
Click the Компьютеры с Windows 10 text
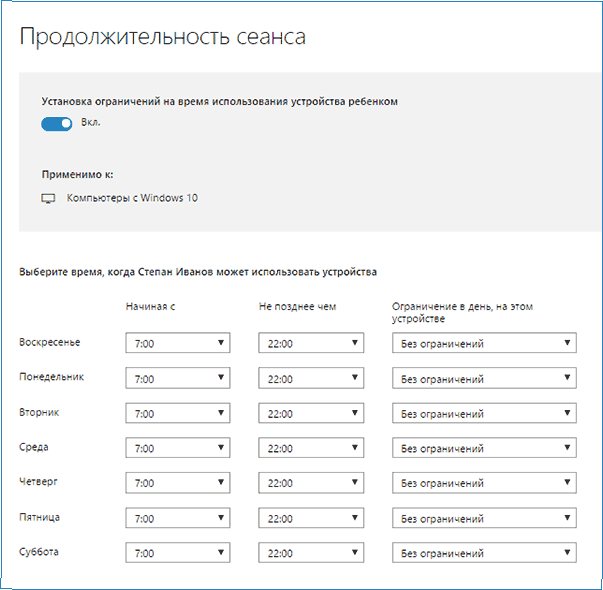pos(132,198)
